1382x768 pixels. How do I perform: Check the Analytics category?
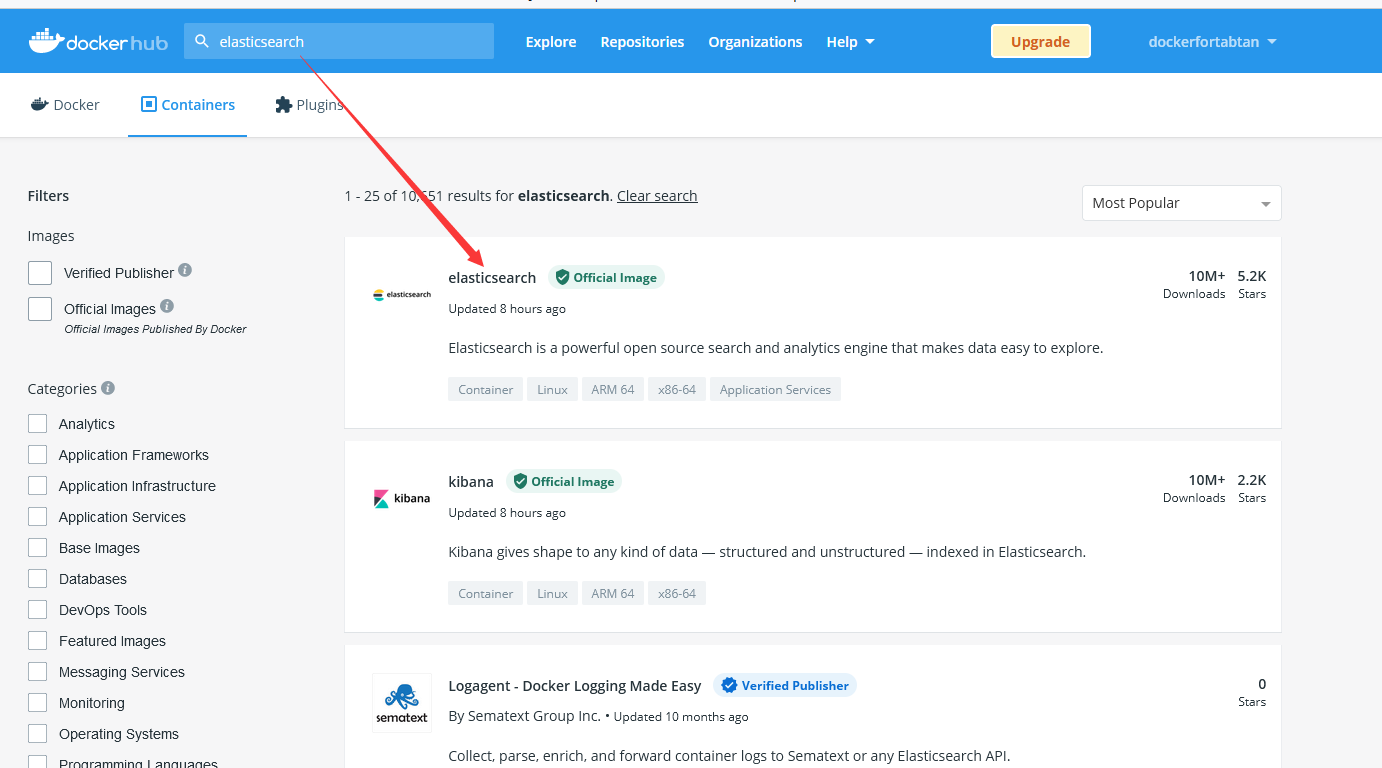tap(38, 423)
